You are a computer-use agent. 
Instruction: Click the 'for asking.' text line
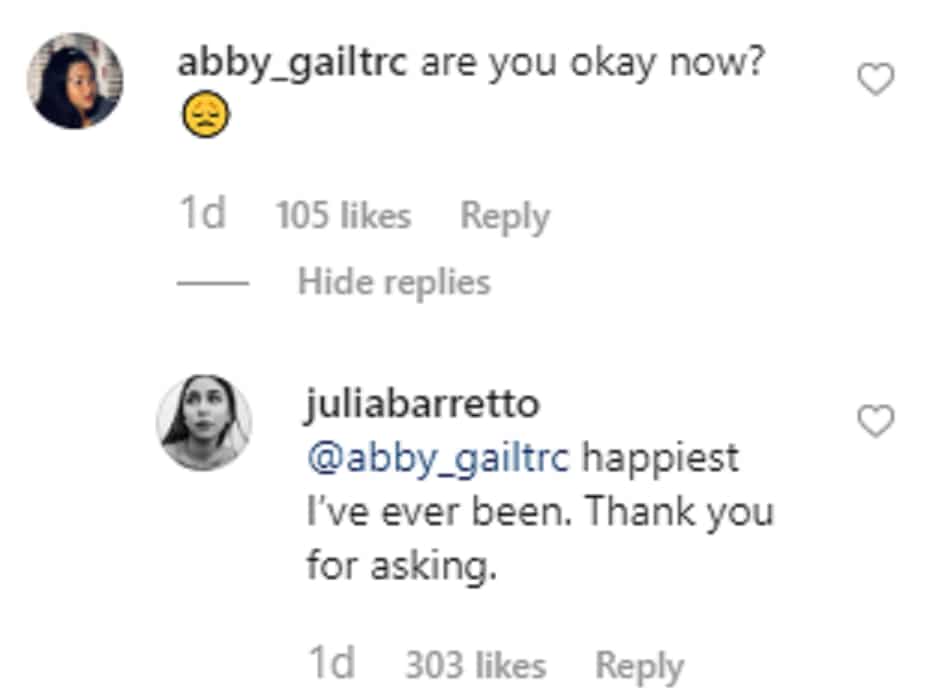pos(402,565)
